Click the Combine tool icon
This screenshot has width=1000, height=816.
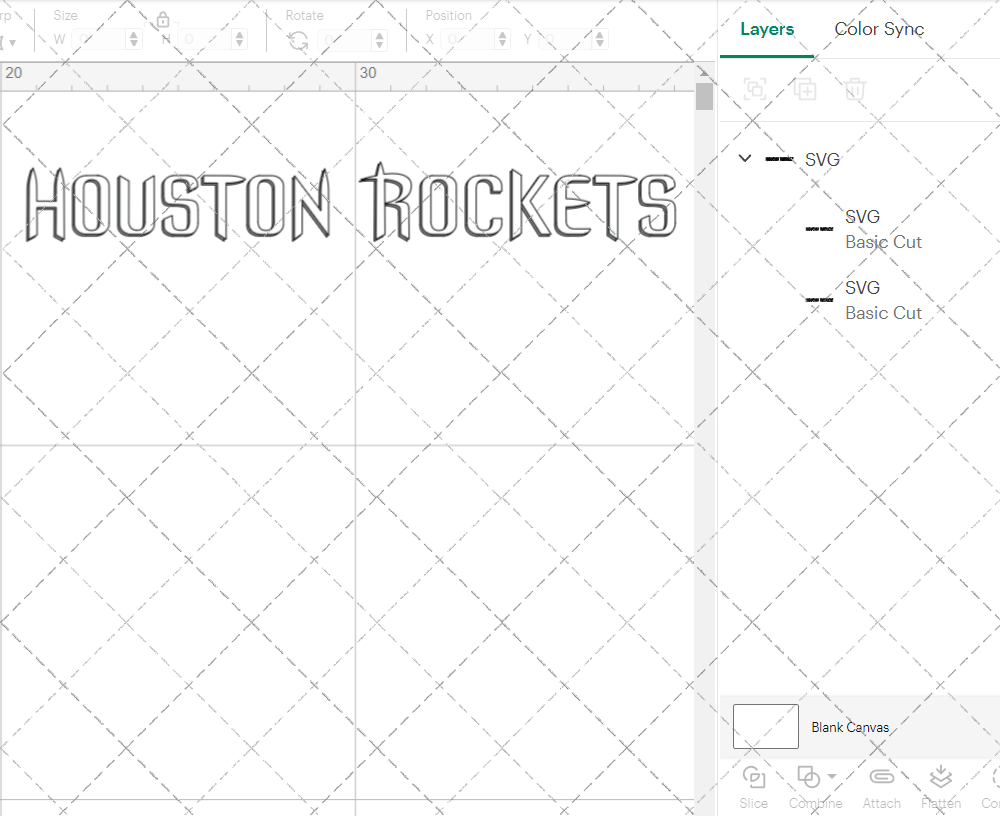809,777
